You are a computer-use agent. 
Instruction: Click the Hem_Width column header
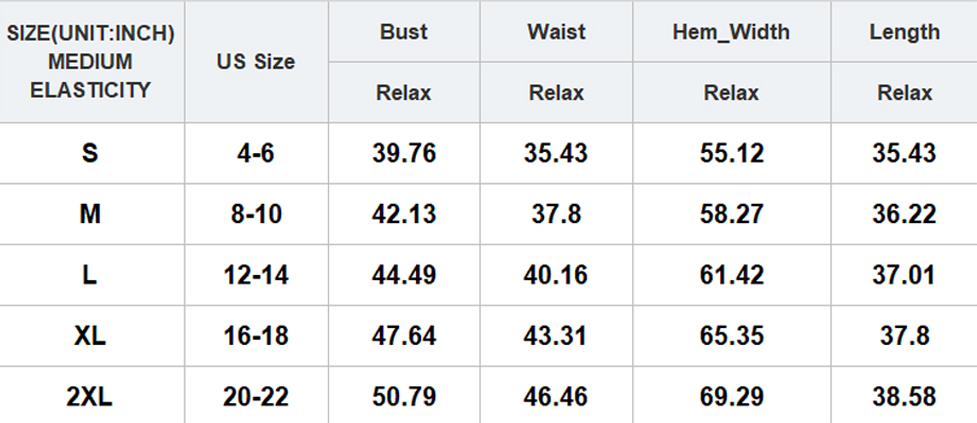(731, 32)
